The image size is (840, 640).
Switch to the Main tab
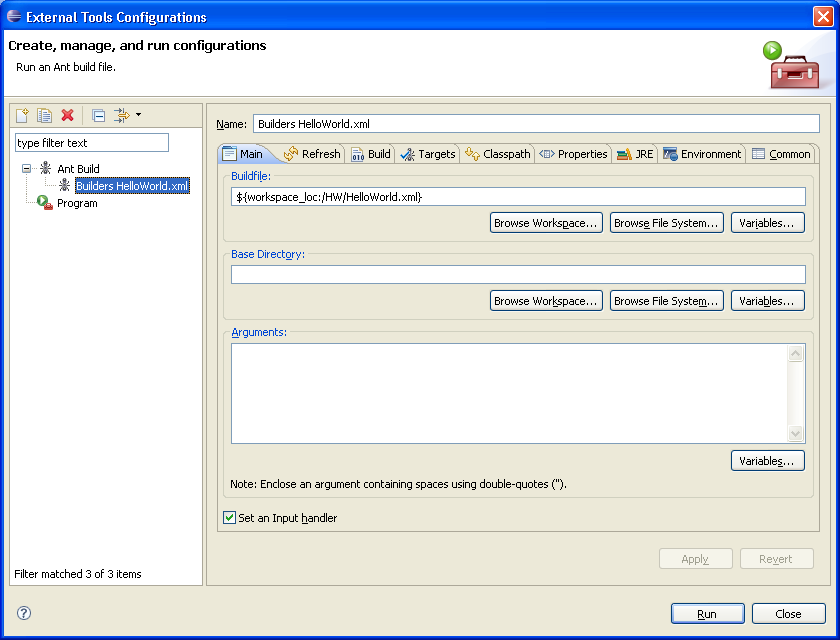244,154
